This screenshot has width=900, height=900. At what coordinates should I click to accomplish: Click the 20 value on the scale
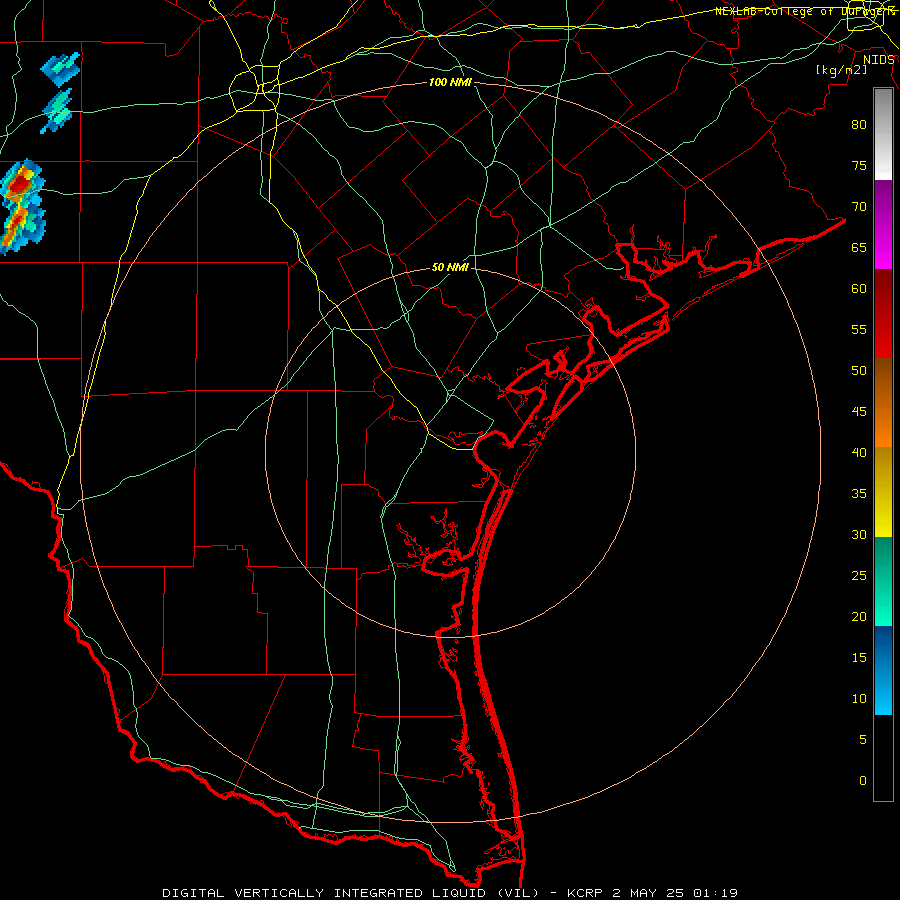tap(859, 616)
